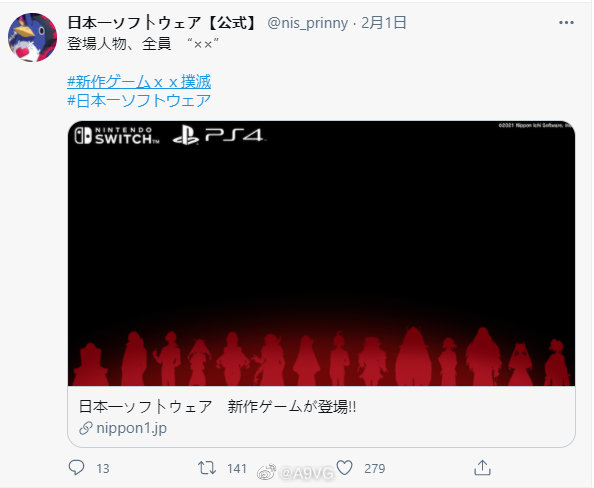Screen dimensions: 594x488
Task: Click the Nintendo Switch logo in the preview
Action: click(117, 136)
